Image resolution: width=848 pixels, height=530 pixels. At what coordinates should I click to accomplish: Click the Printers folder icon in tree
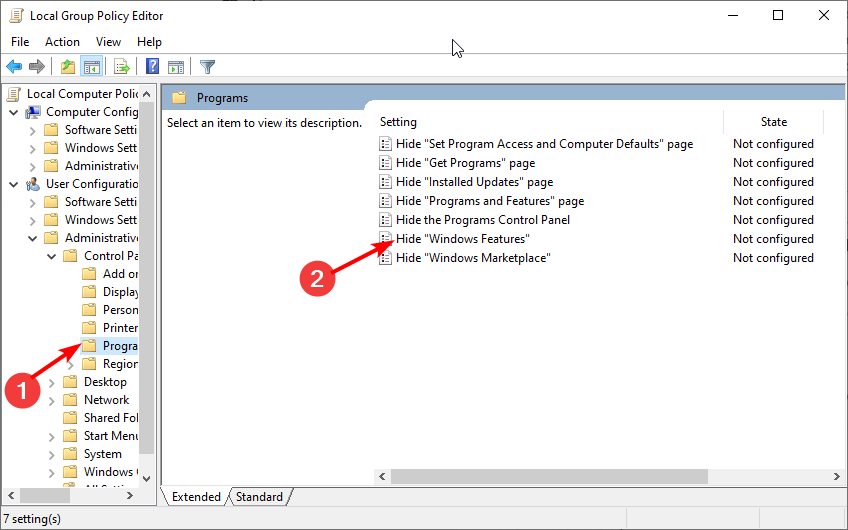89,328
